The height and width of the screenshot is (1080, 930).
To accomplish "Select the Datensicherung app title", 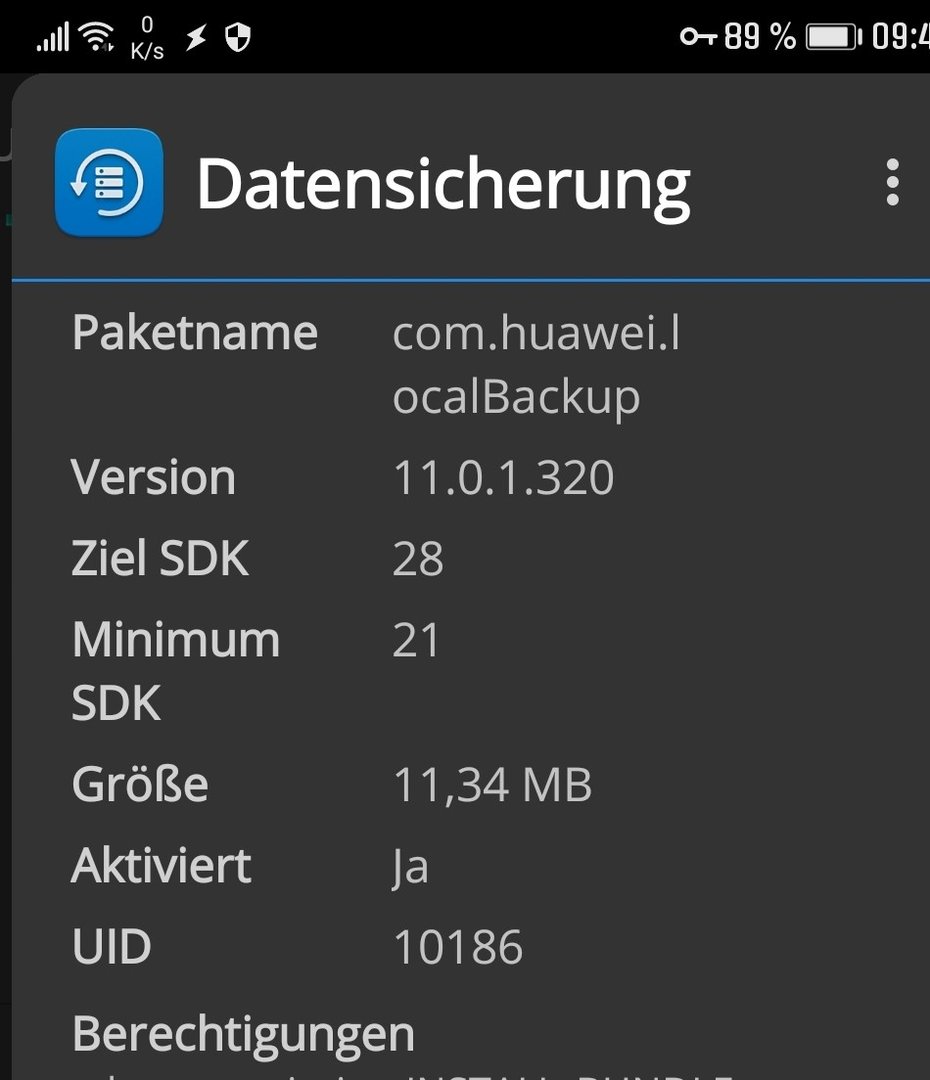I will [x=444, y=185].
